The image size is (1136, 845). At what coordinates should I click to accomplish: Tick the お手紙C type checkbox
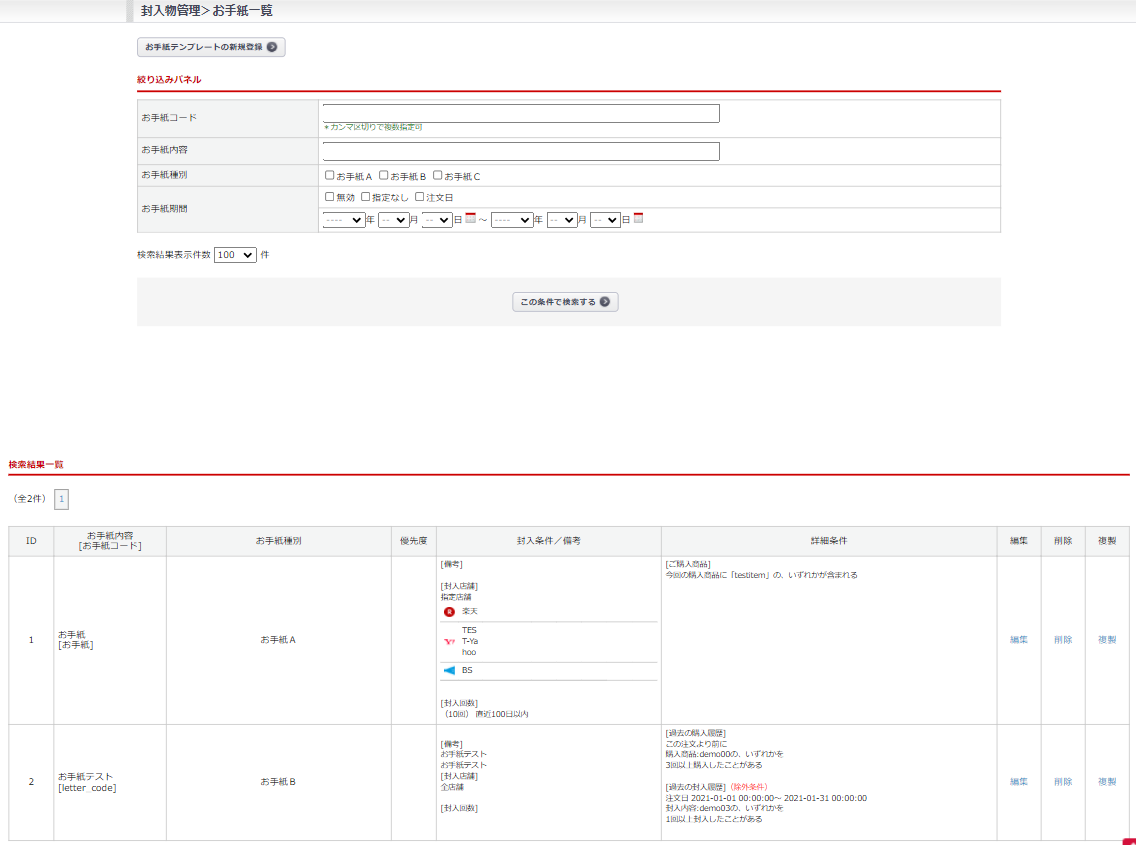[438, 175]
